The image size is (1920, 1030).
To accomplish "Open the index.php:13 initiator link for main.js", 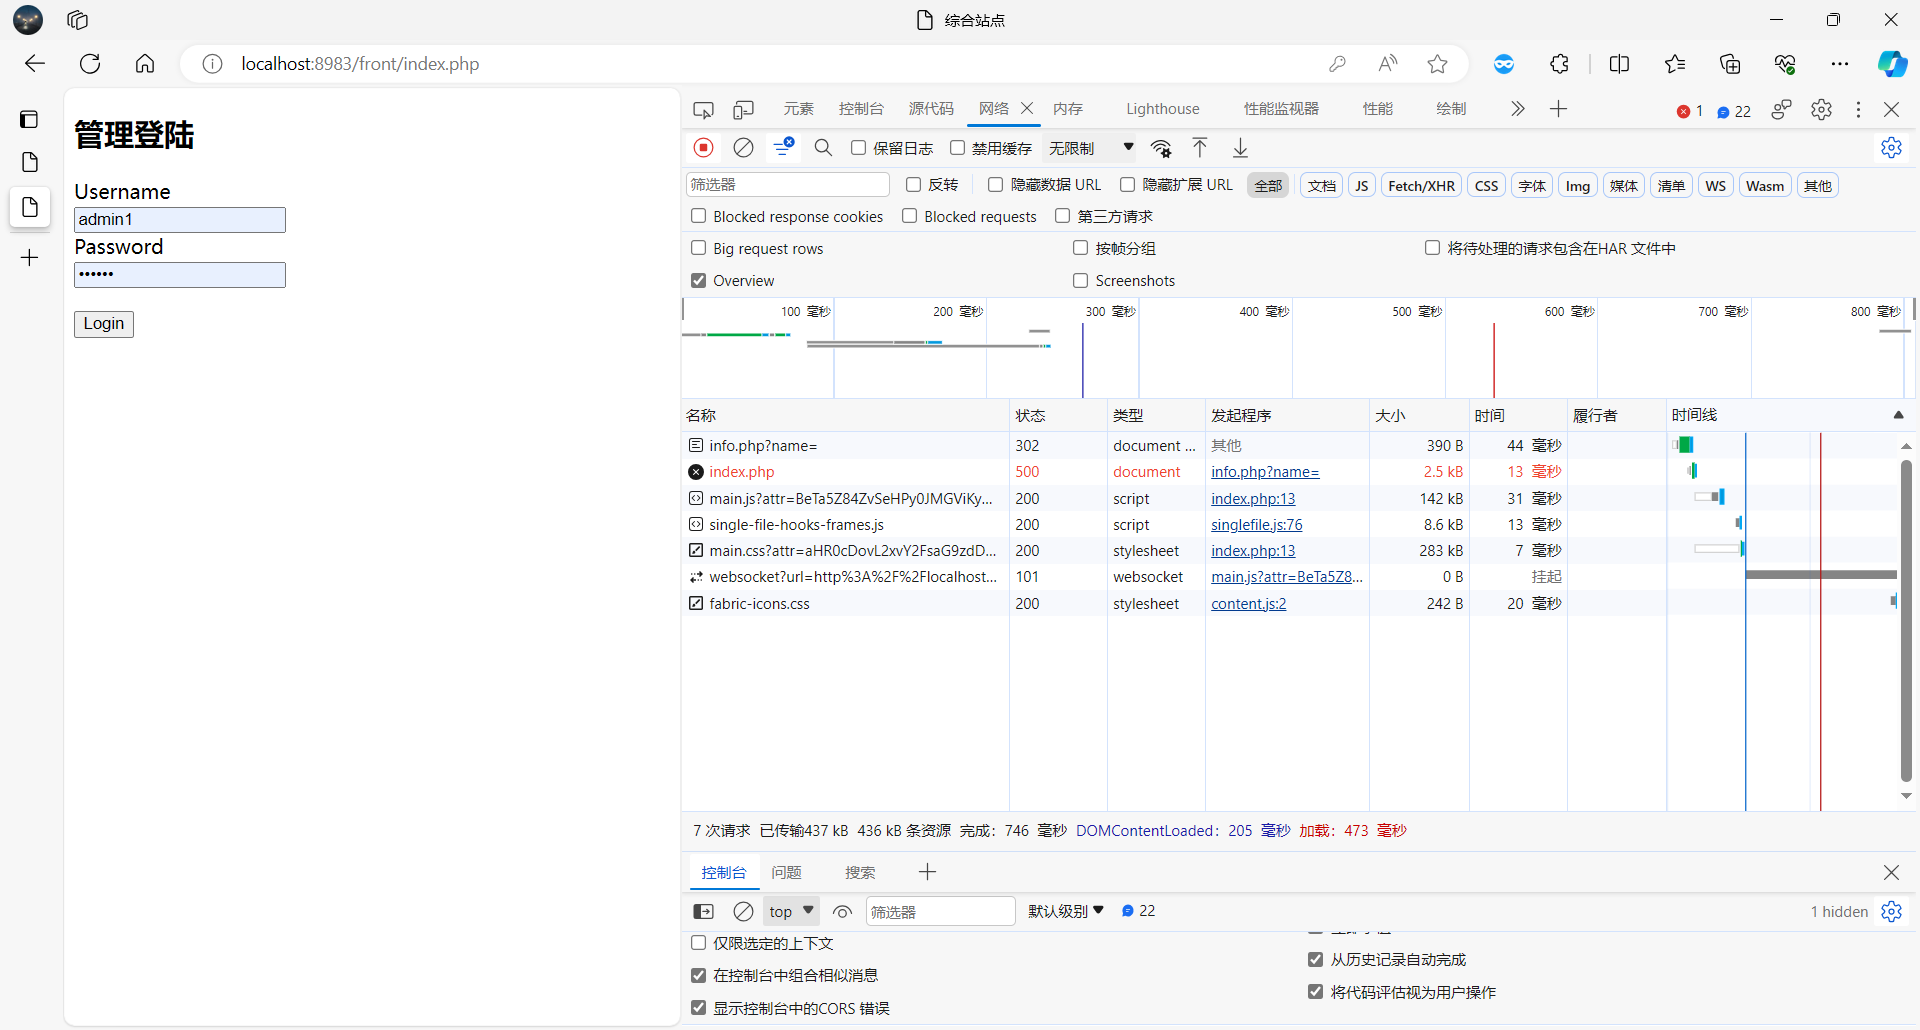I will [x=1253, y=499].
